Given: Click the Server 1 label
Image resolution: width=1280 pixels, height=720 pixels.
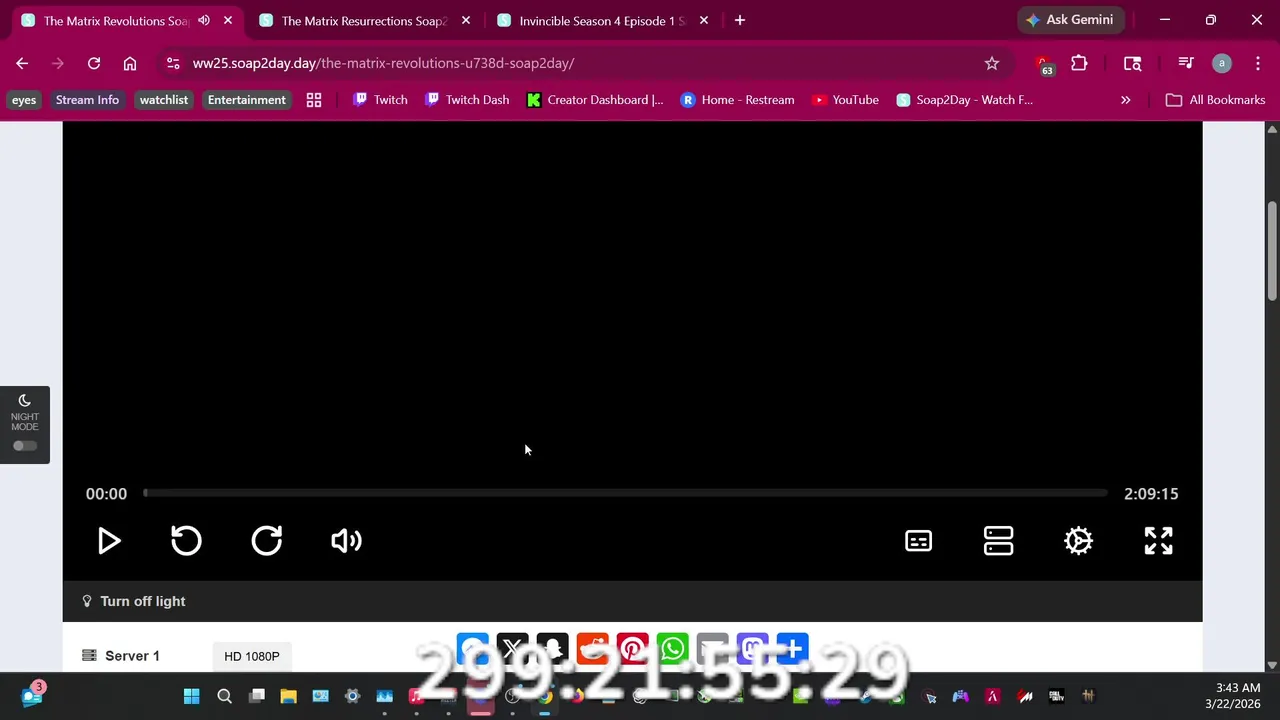Looking at the screenshot, I should (x=132, y=656).
